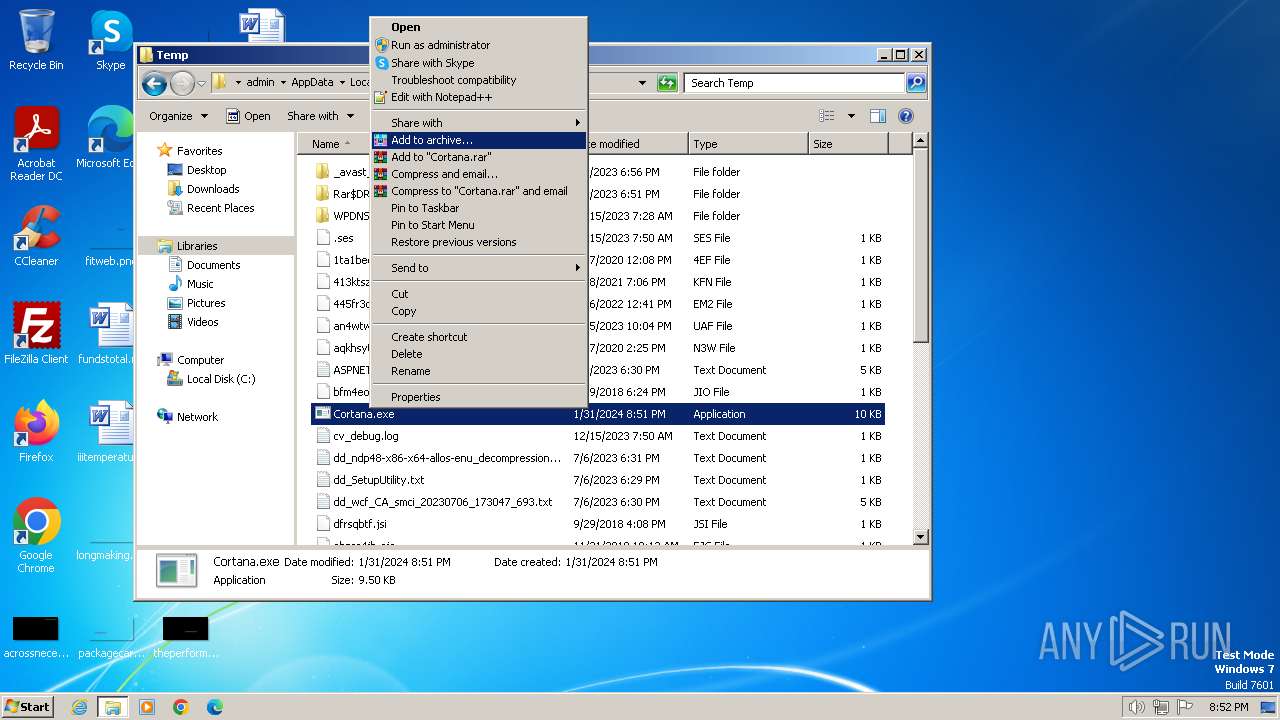This screenshot has height=720, width=1280.
Task: Open the address bar history dropdown
Action: pyautogui.click(x=642, y=83)
